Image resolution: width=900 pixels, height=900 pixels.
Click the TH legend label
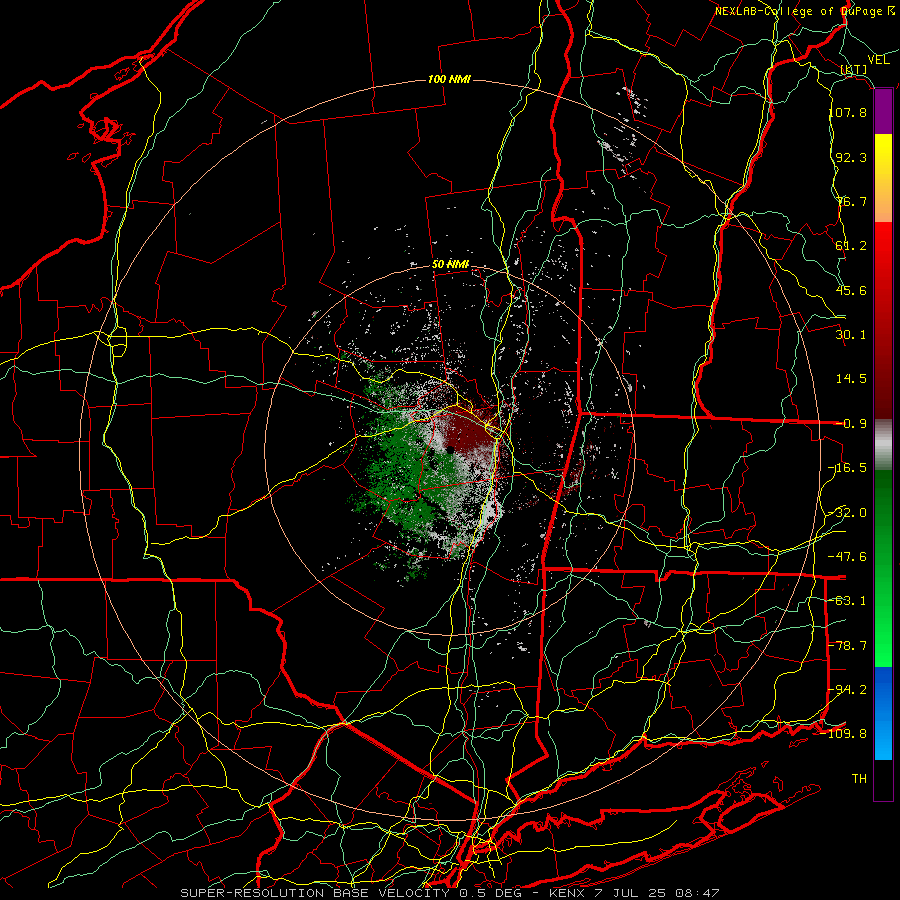point(859,779)
